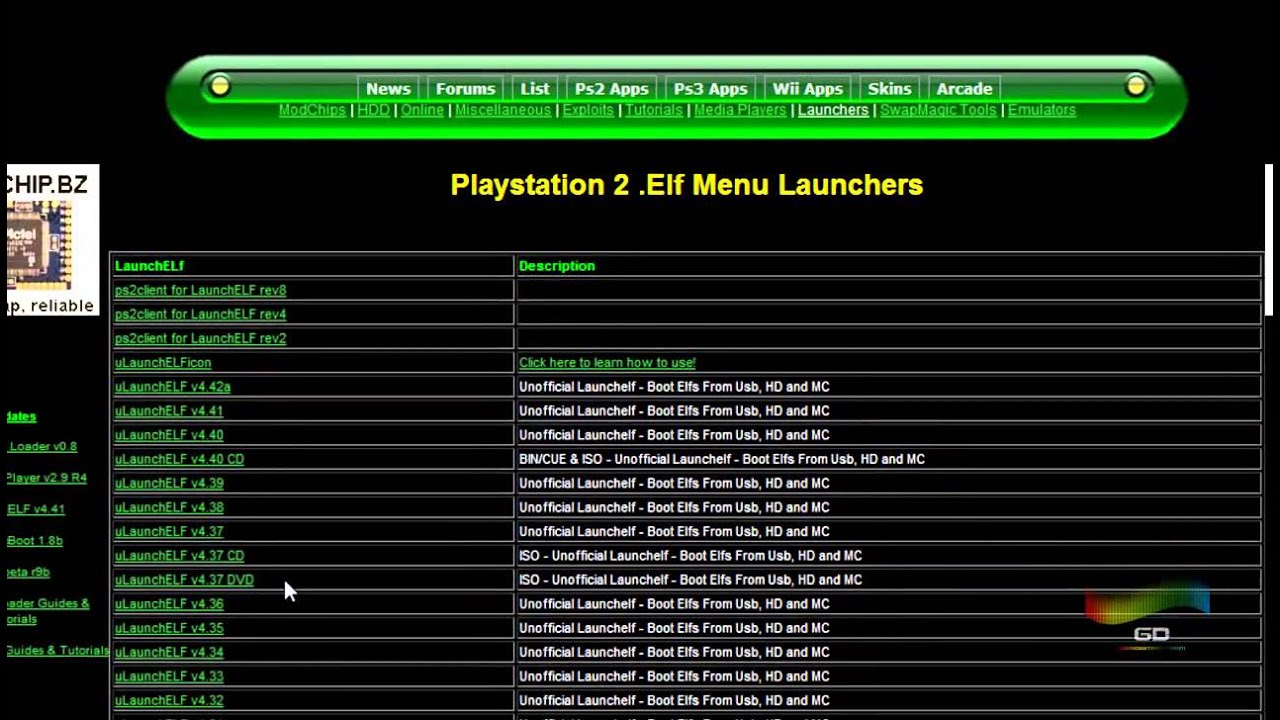1280x720 pixels.
Task: Open the Exploits submenu link
Action: (588, 110)
